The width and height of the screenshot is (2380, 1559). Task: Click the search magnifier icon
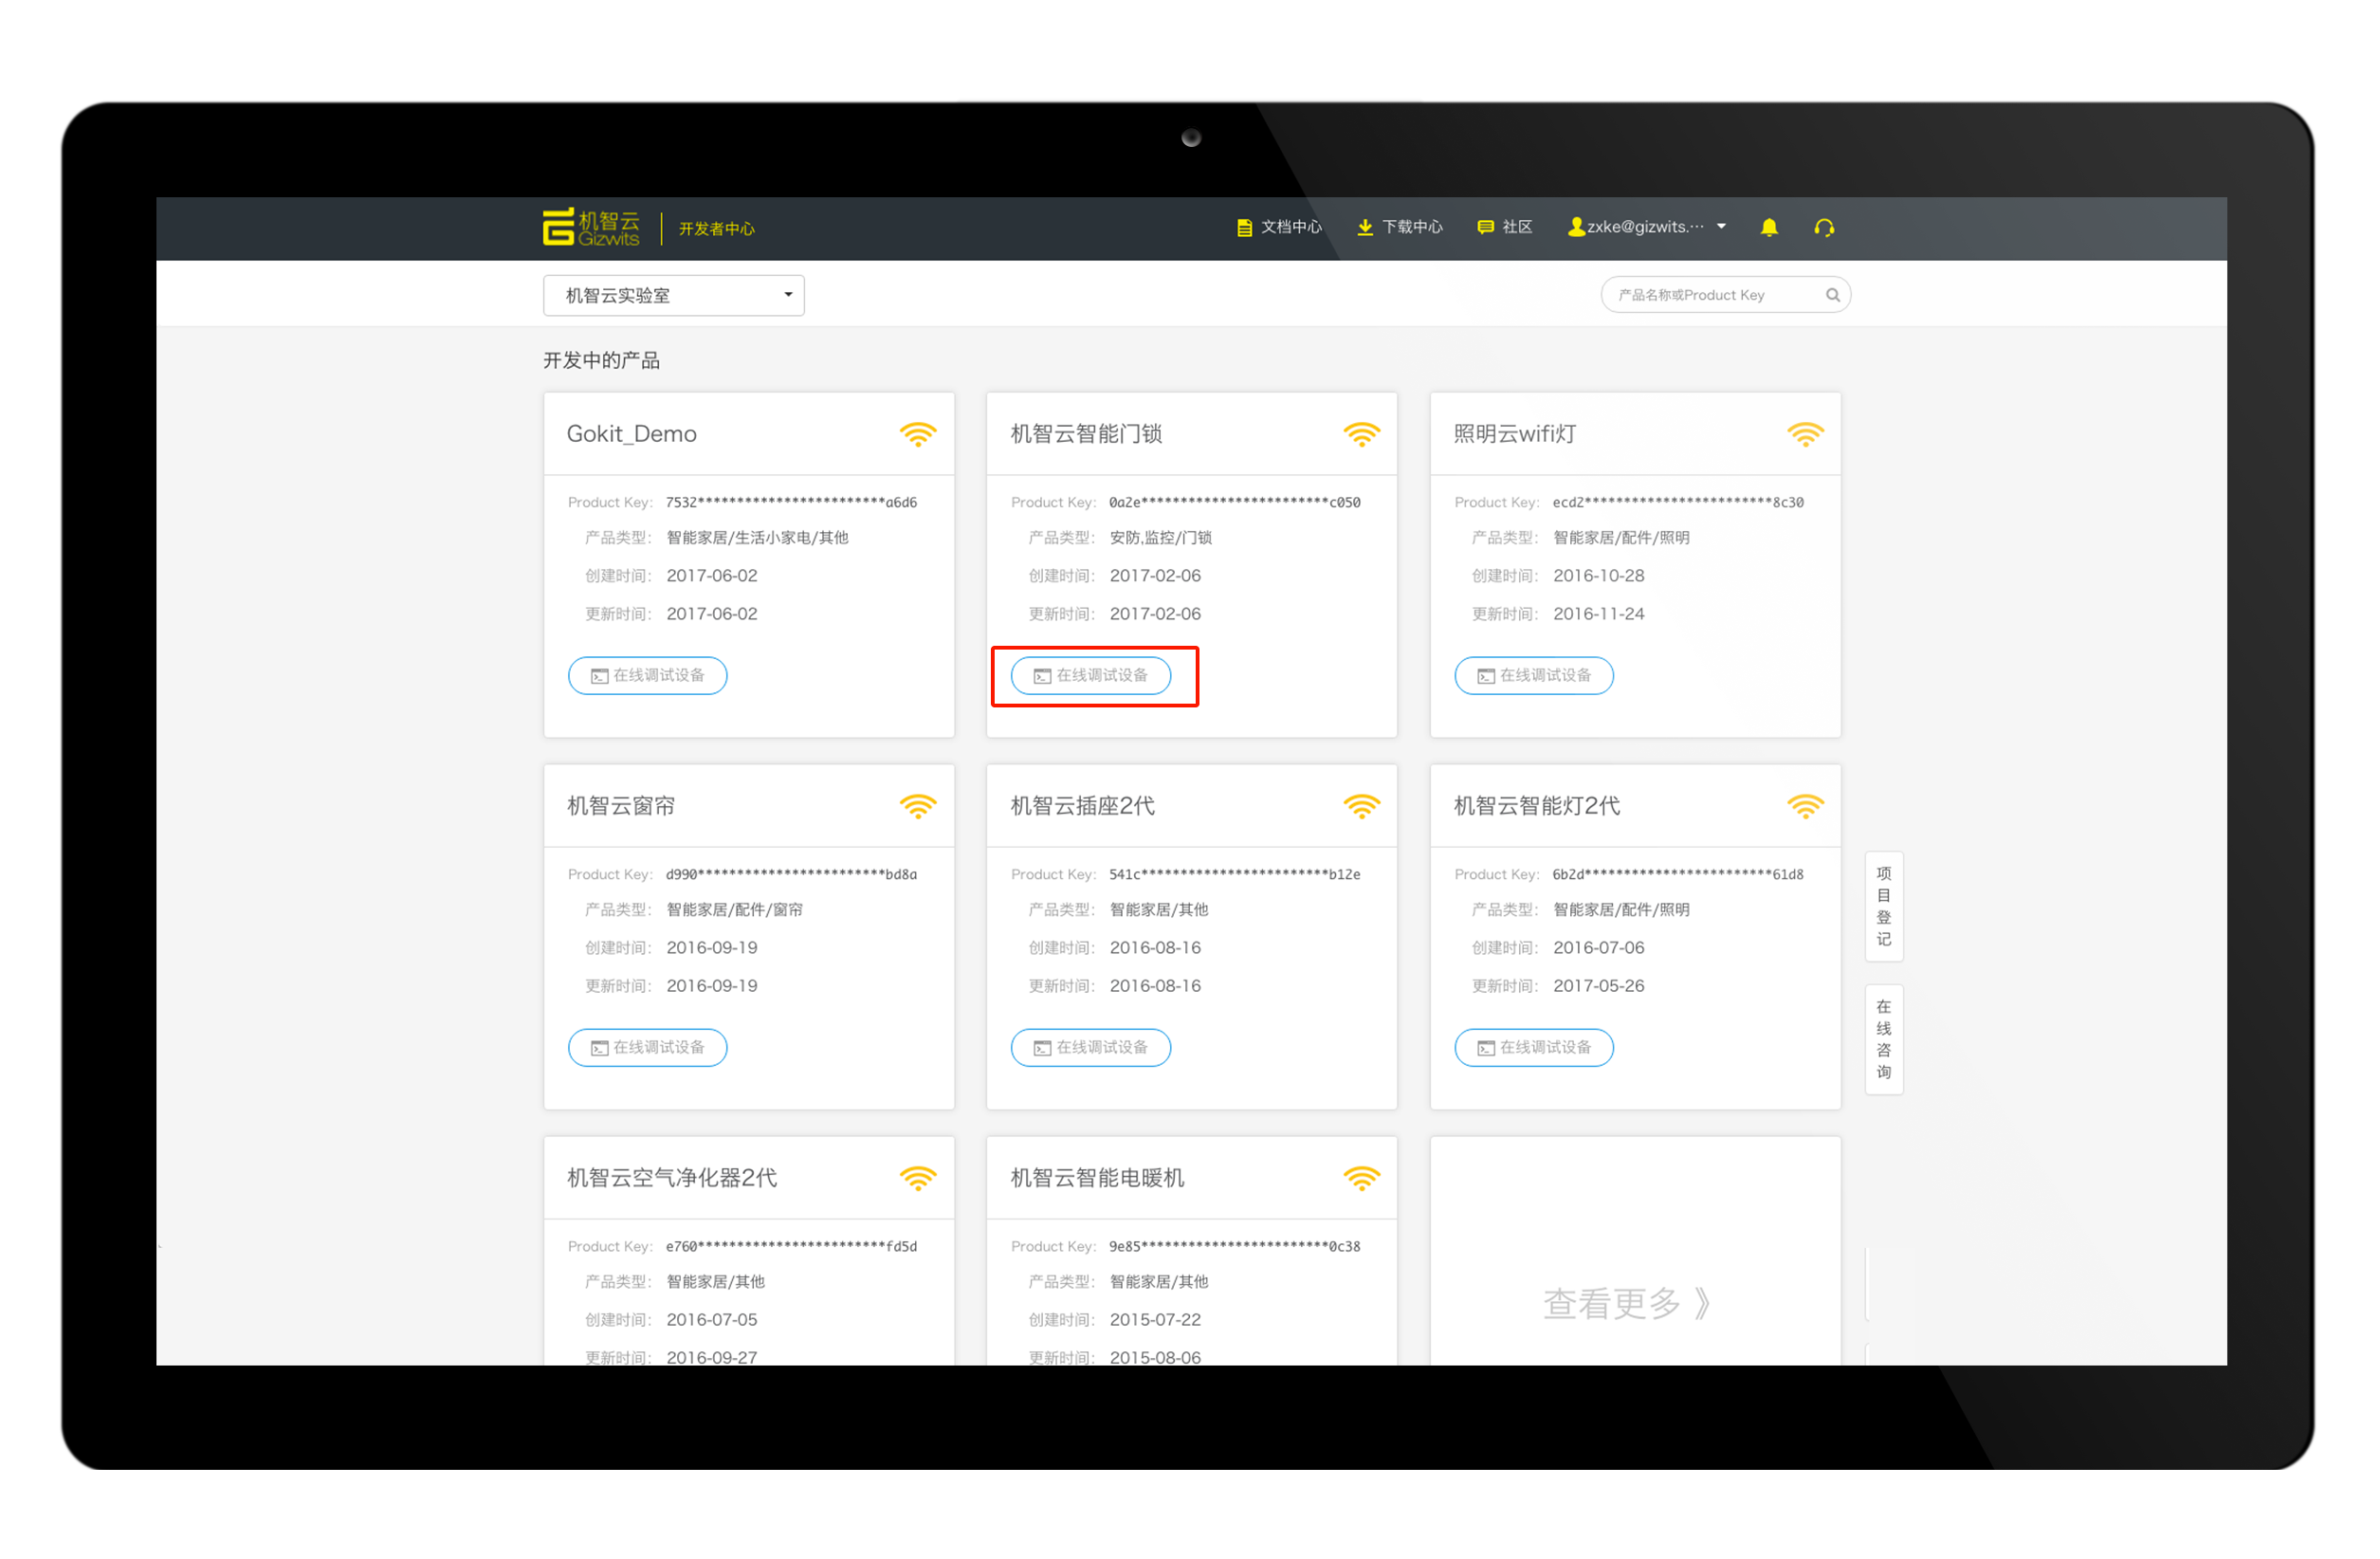(x=1832, y=295)
